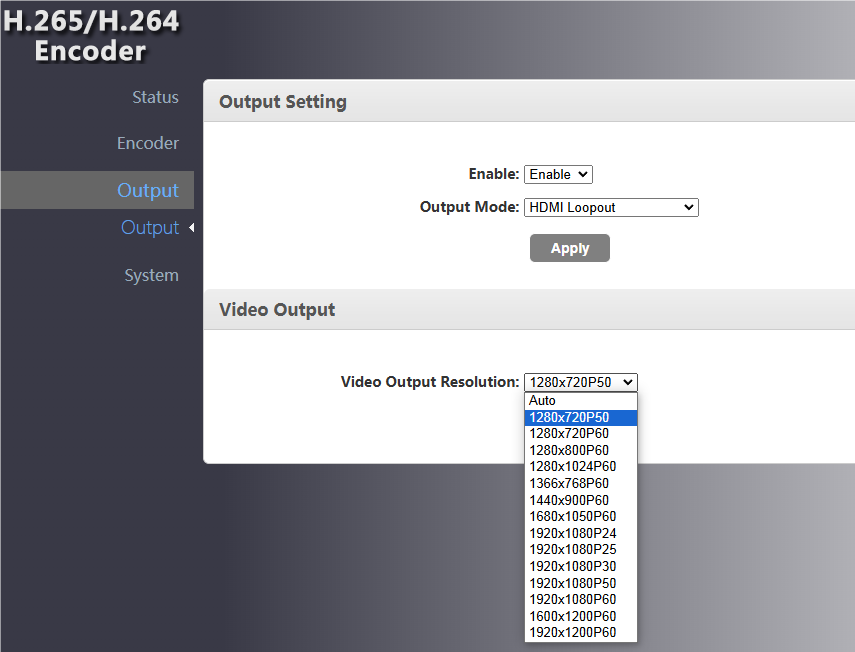Open the Output Mode HDMI Loopout dropdown
855x652 pixels.
pyautogui.click(x=611, y=207)
